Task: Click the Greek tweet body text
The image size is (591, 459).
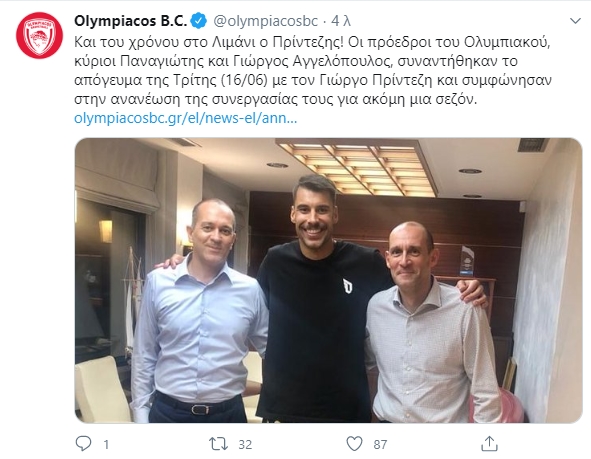Action: [x=313, y=70]
